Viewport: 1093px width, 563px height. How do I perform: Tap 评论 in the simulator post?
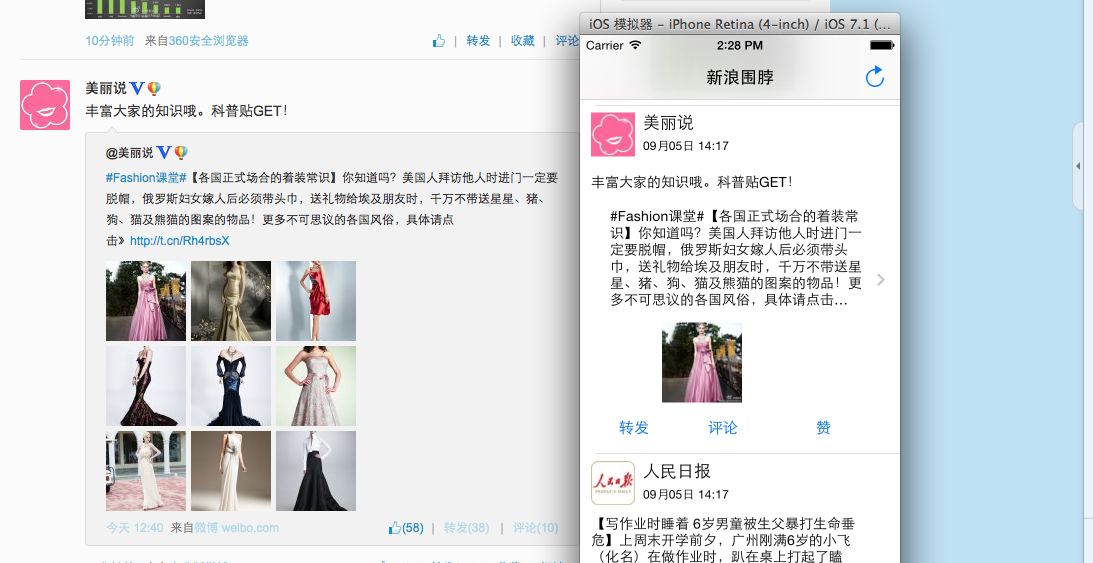click(x=722, y=427)
